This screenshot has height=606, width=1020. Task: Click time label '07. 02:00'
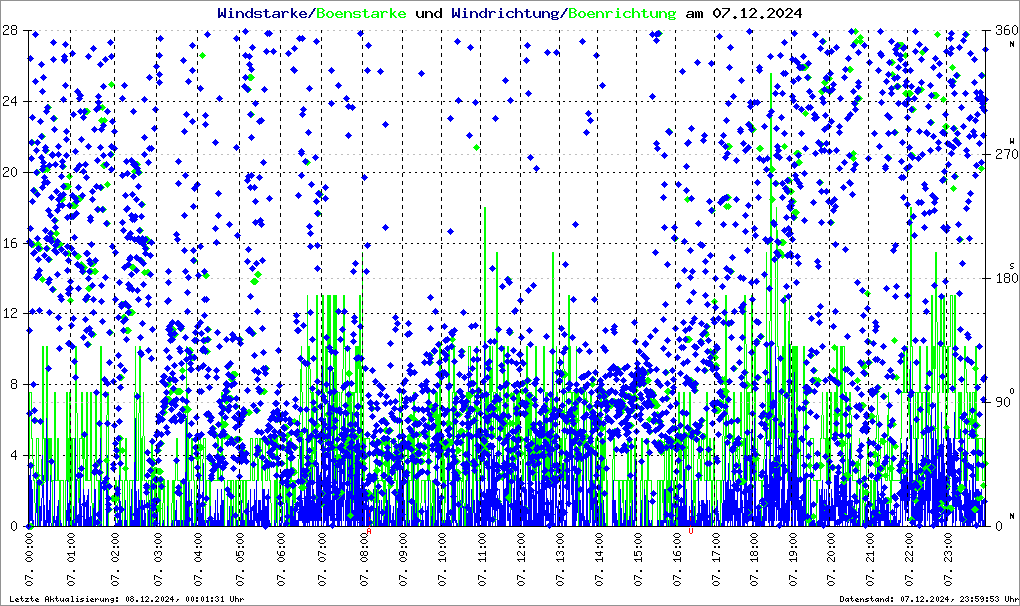115,559
